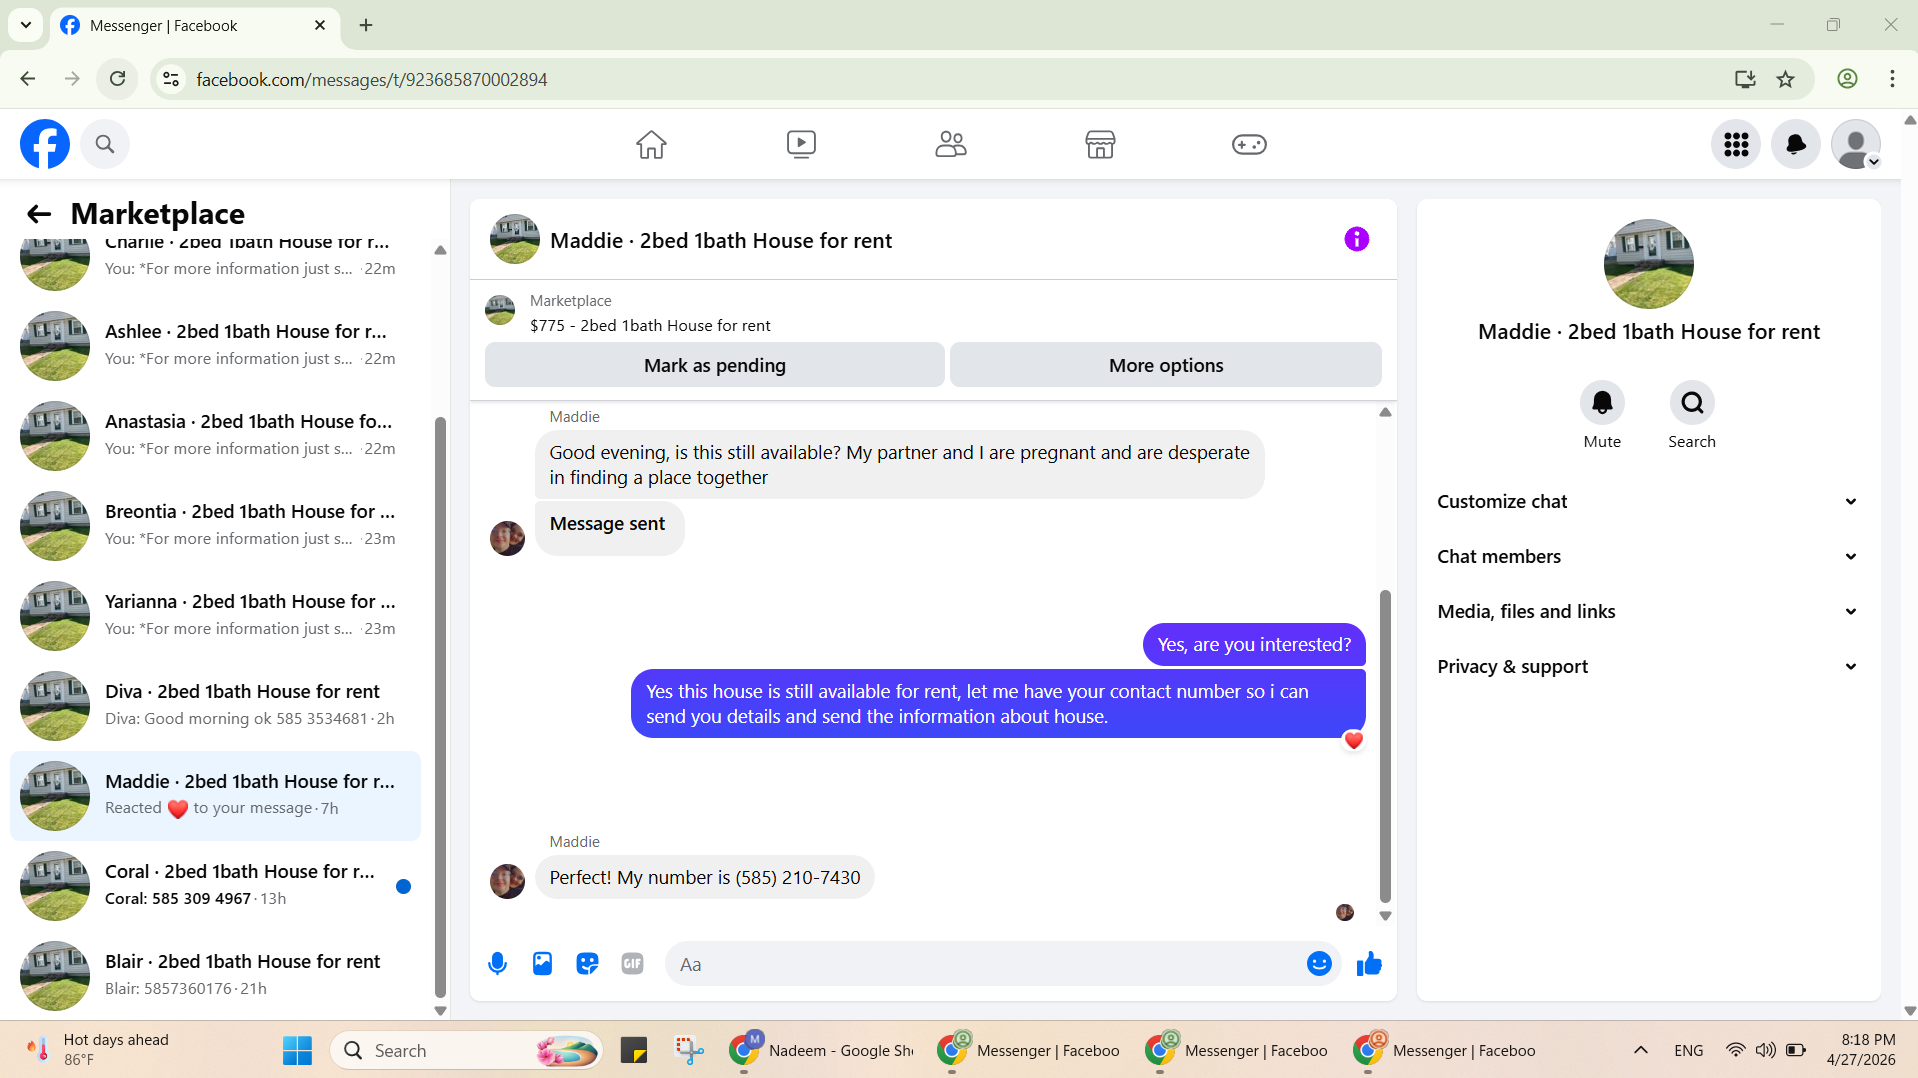View site information icon in address bar

(171, 79)
